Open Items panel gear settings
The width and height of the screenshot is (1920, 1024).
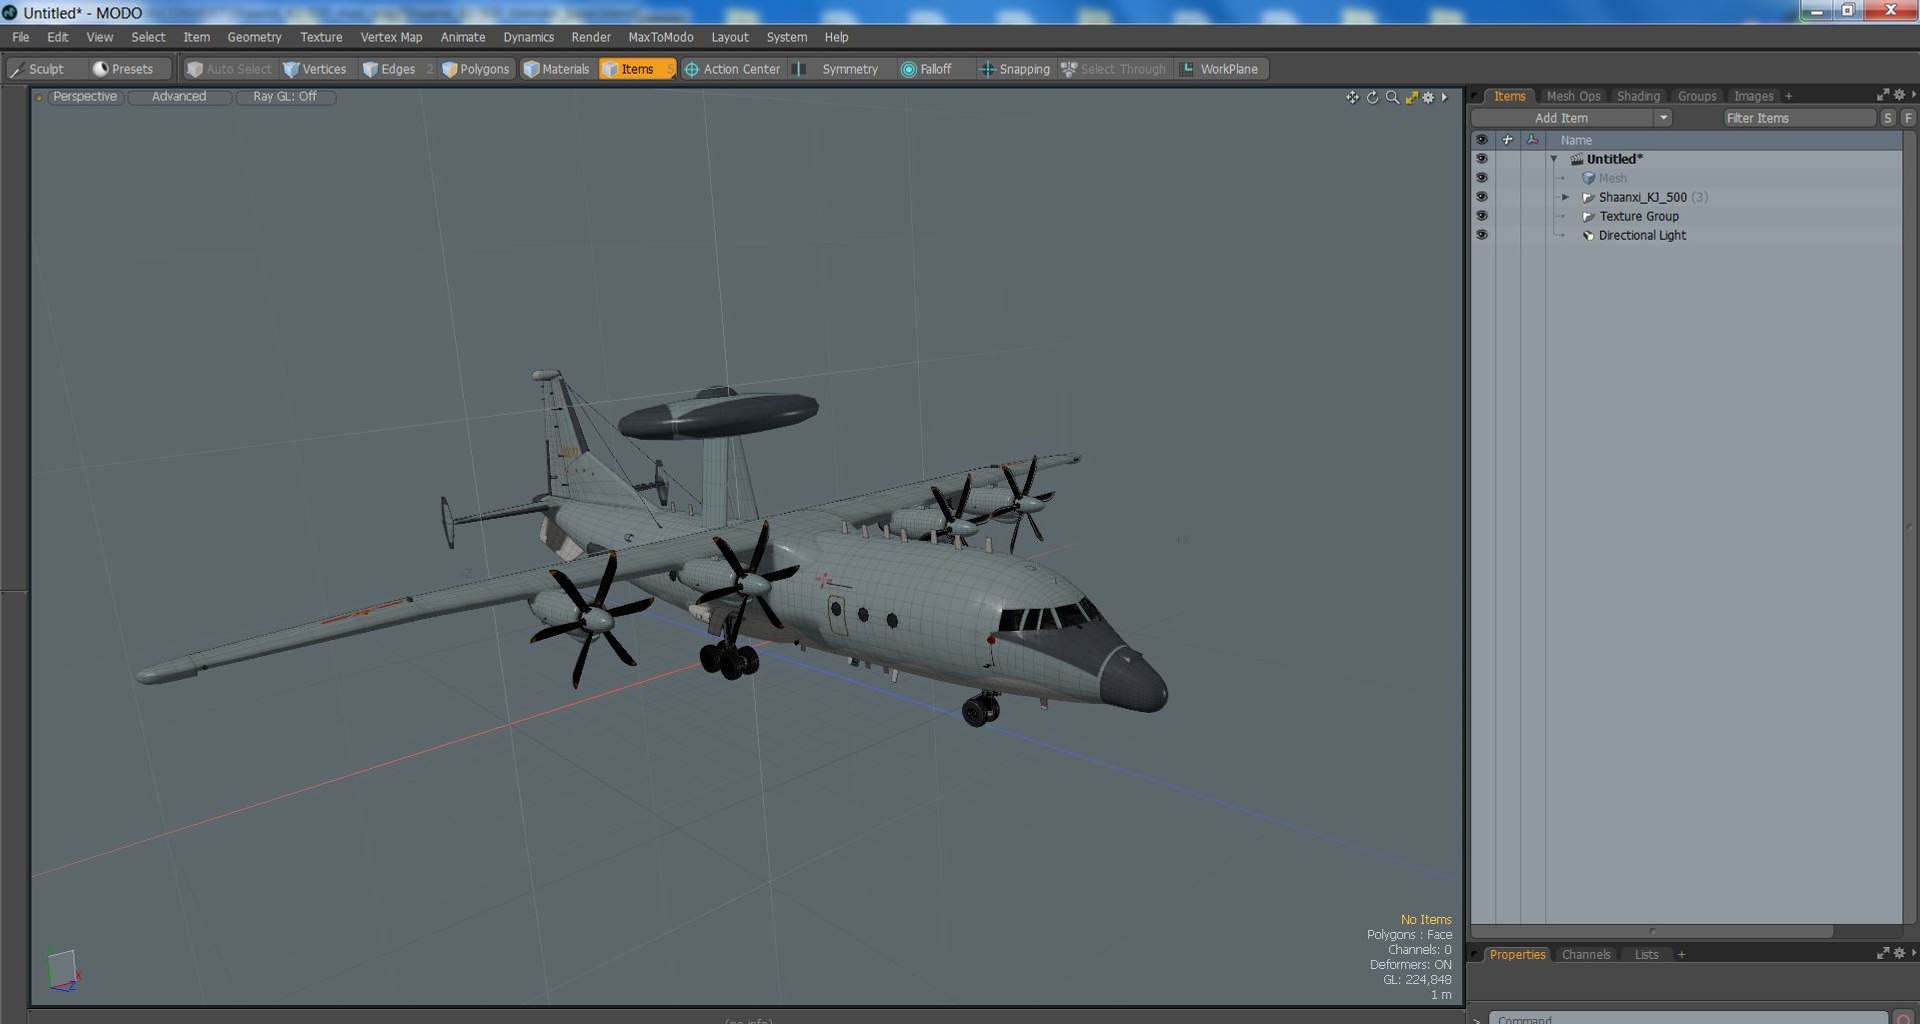[1899, 95]
